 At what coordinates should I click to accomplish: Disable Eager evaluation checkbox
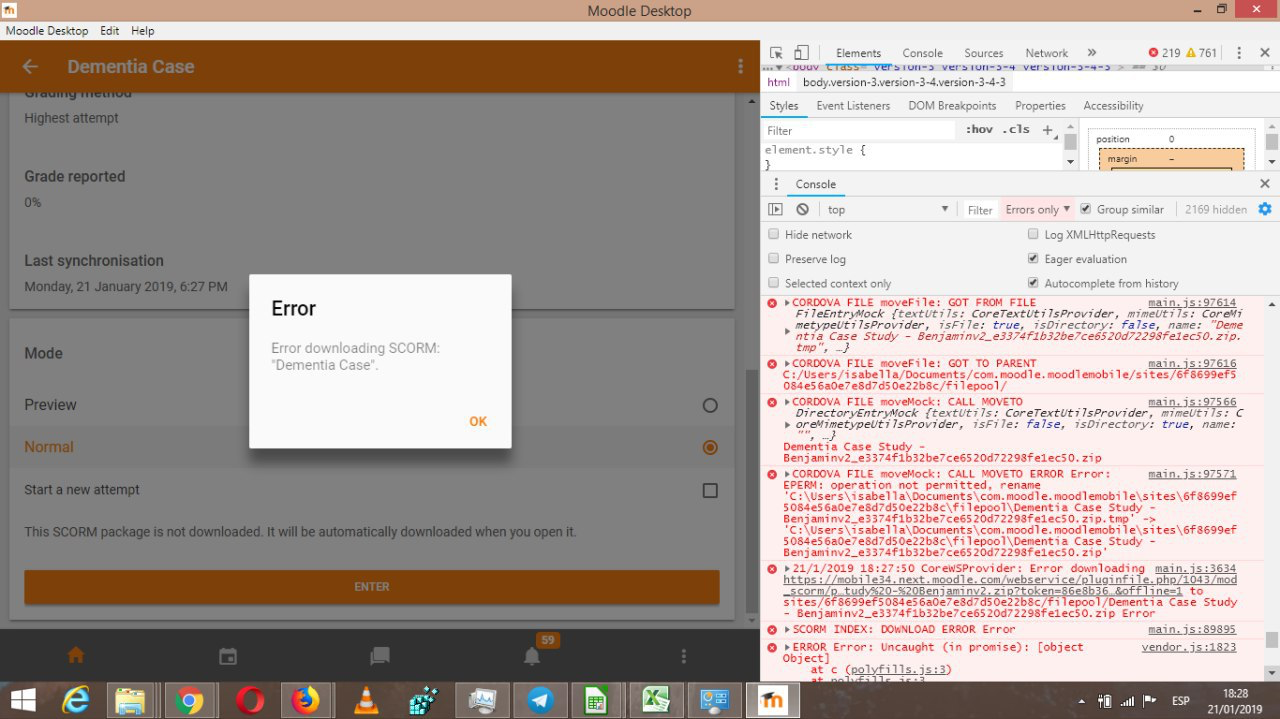coord(1033,259)
